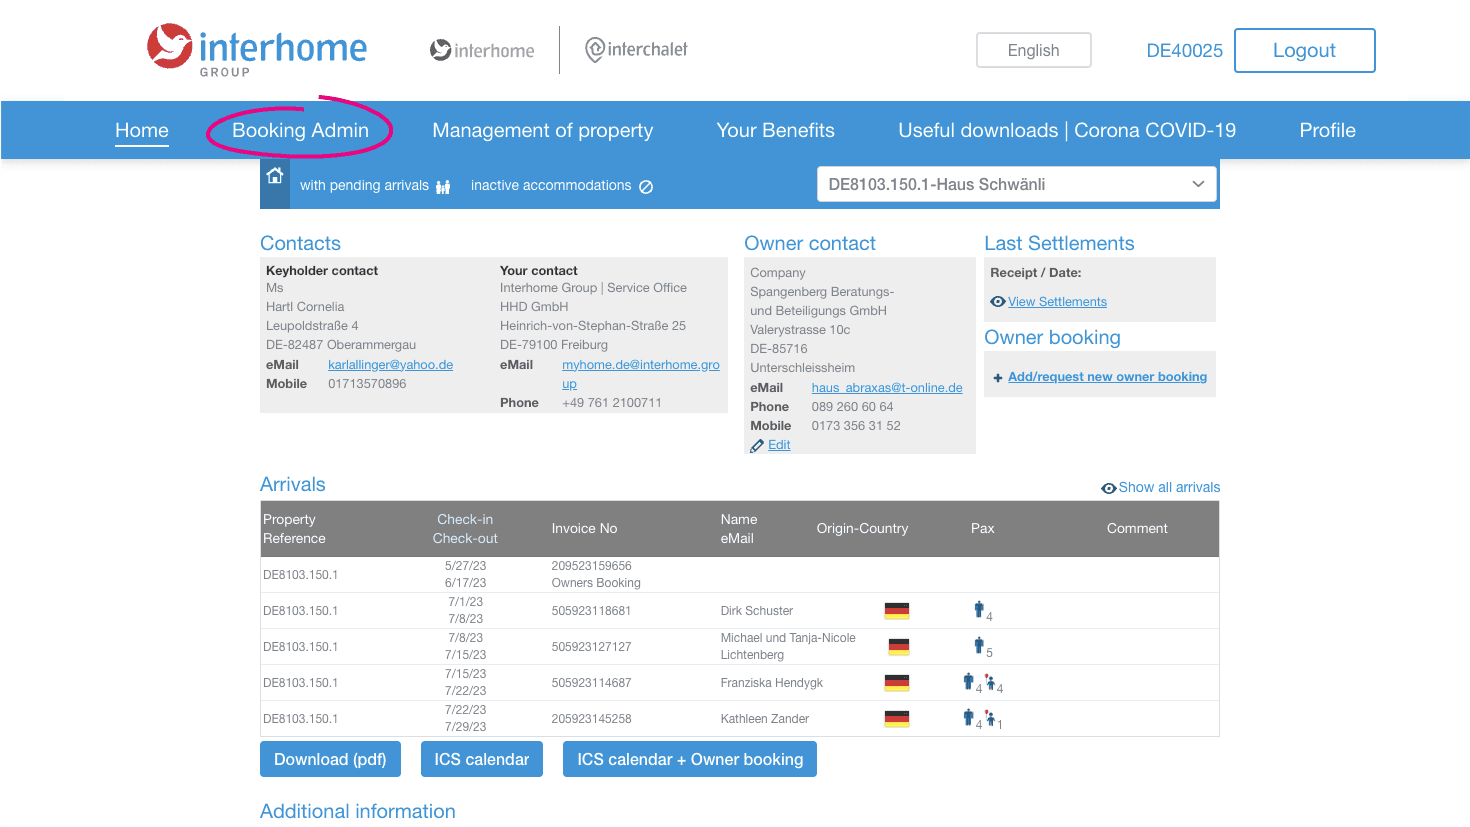
Task: Click the Interhome Group logo
Action: (257, 50)
